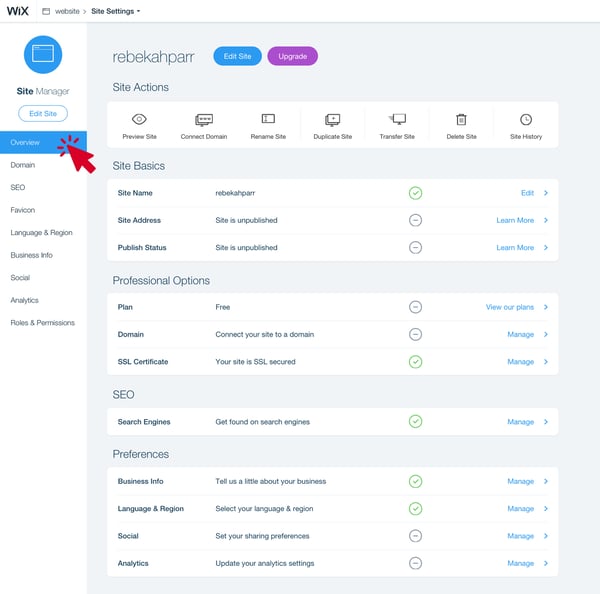Click the website breadcrumb link
600x594 pixels.
[67, 11]
